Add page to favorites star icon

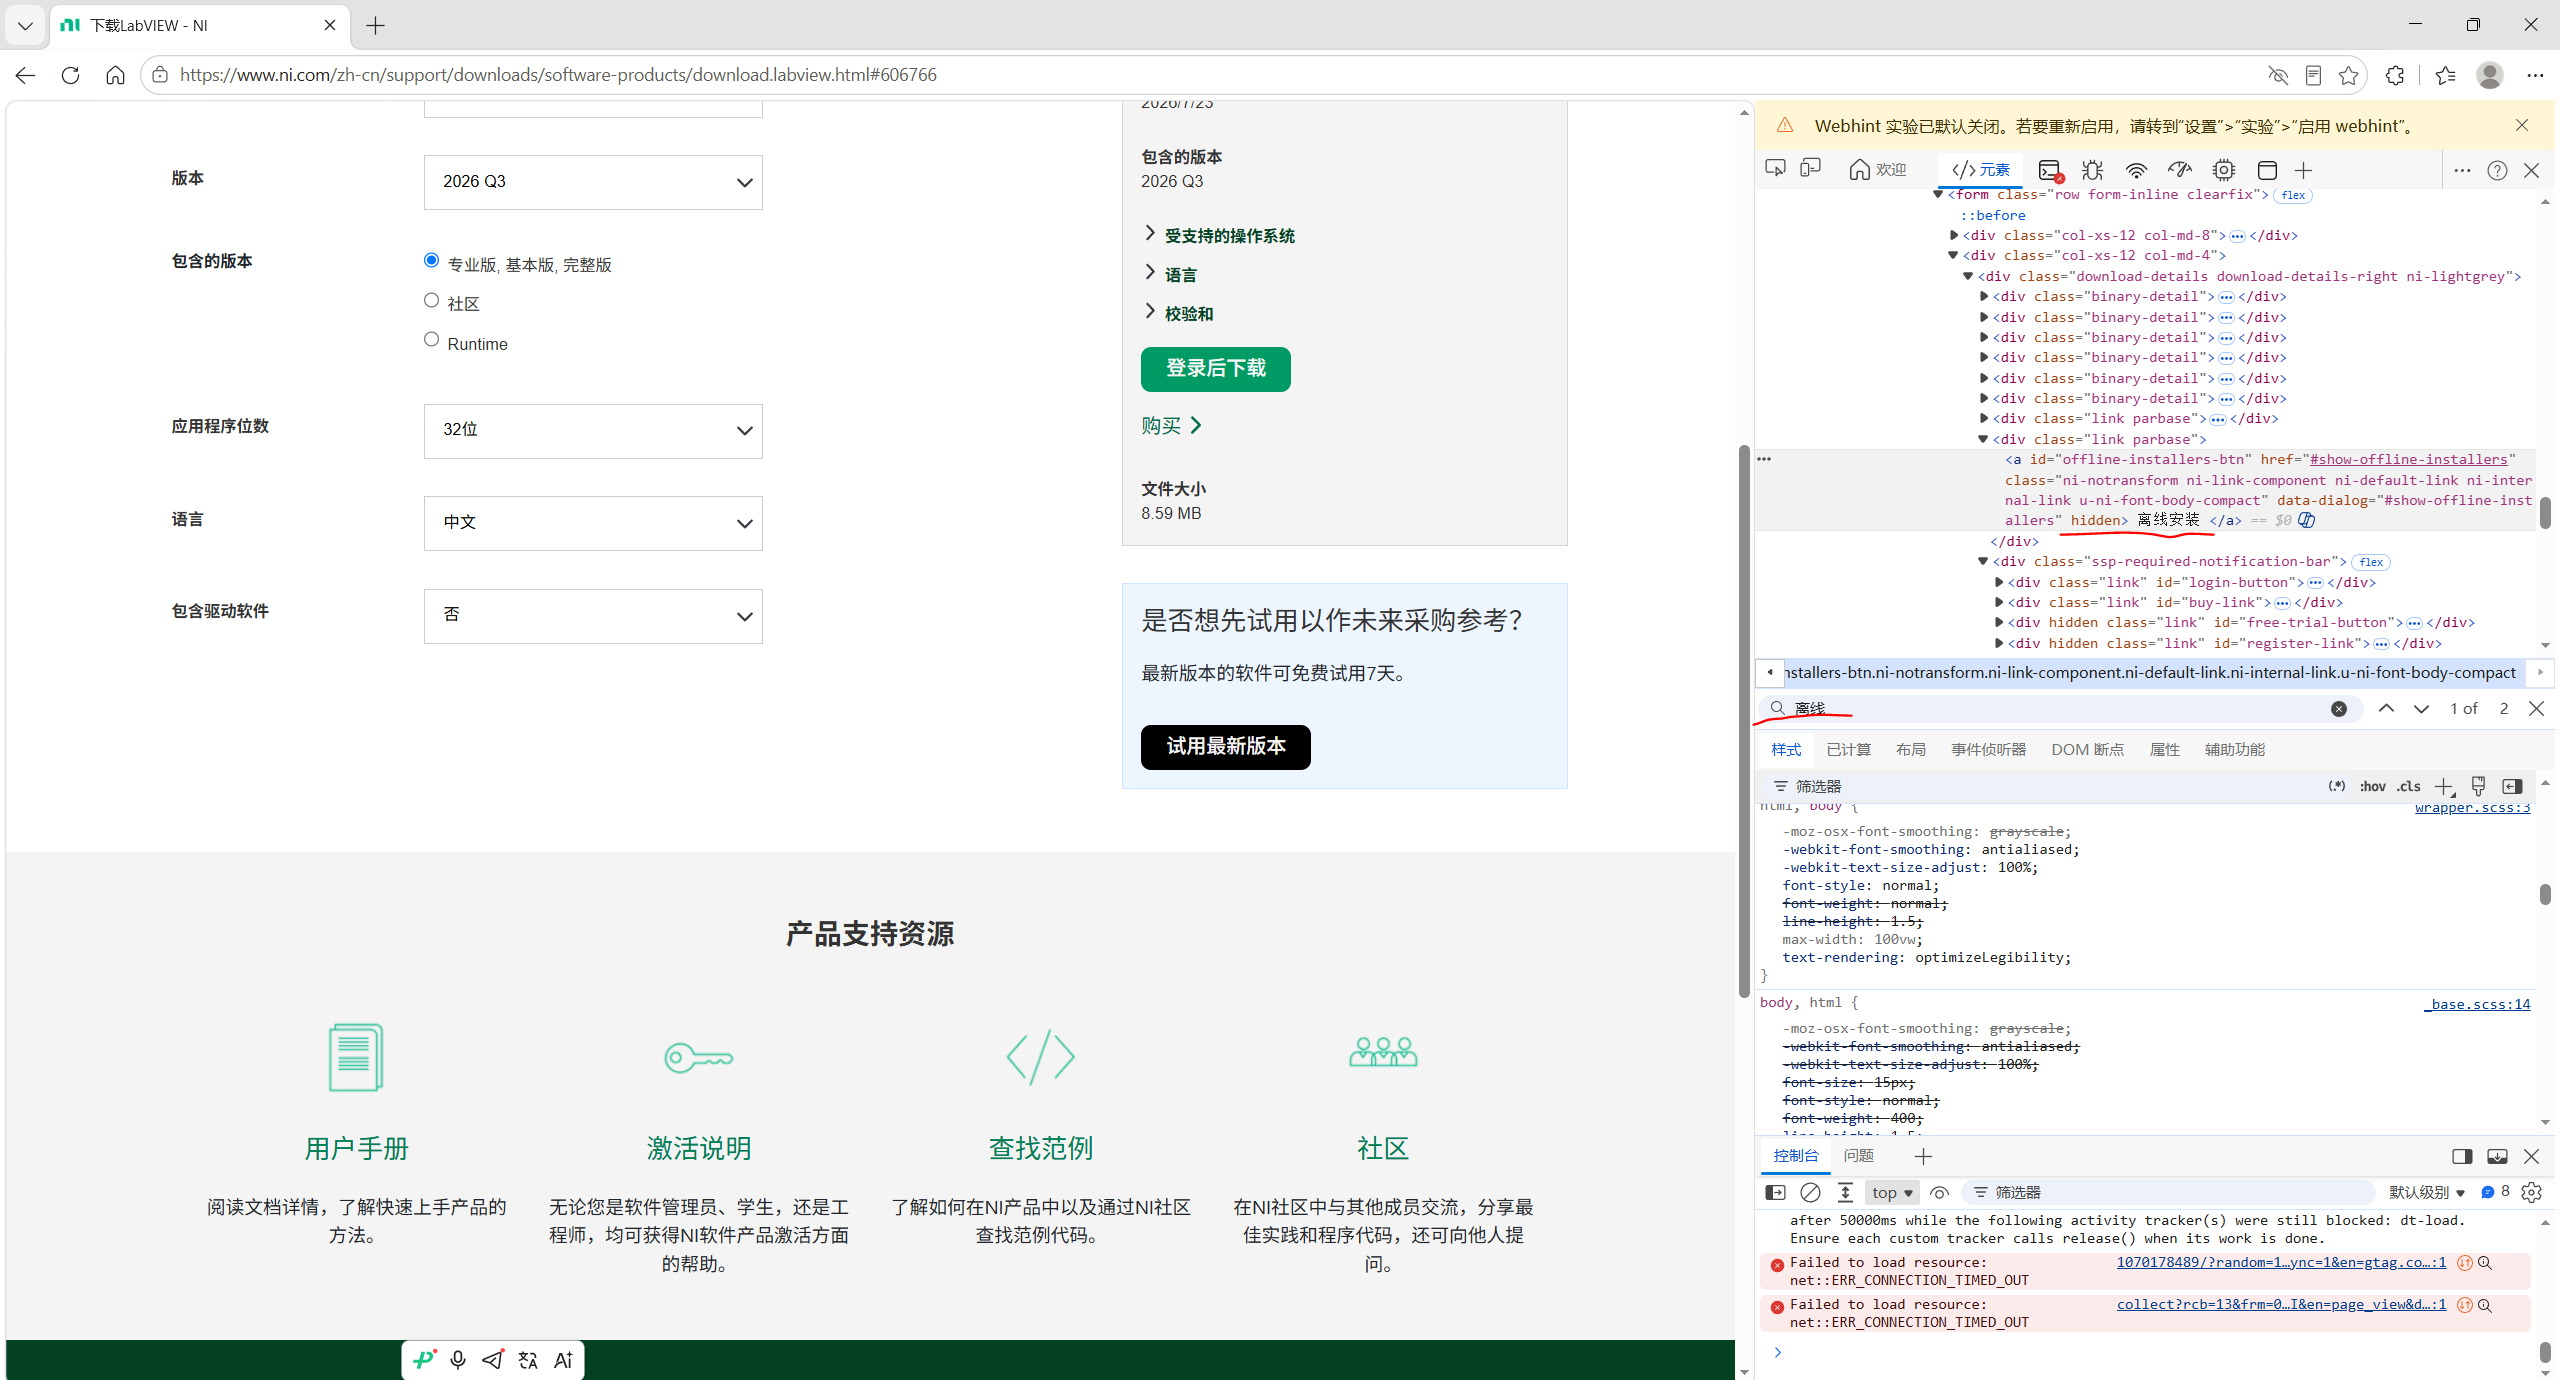tap(2348, 75)
